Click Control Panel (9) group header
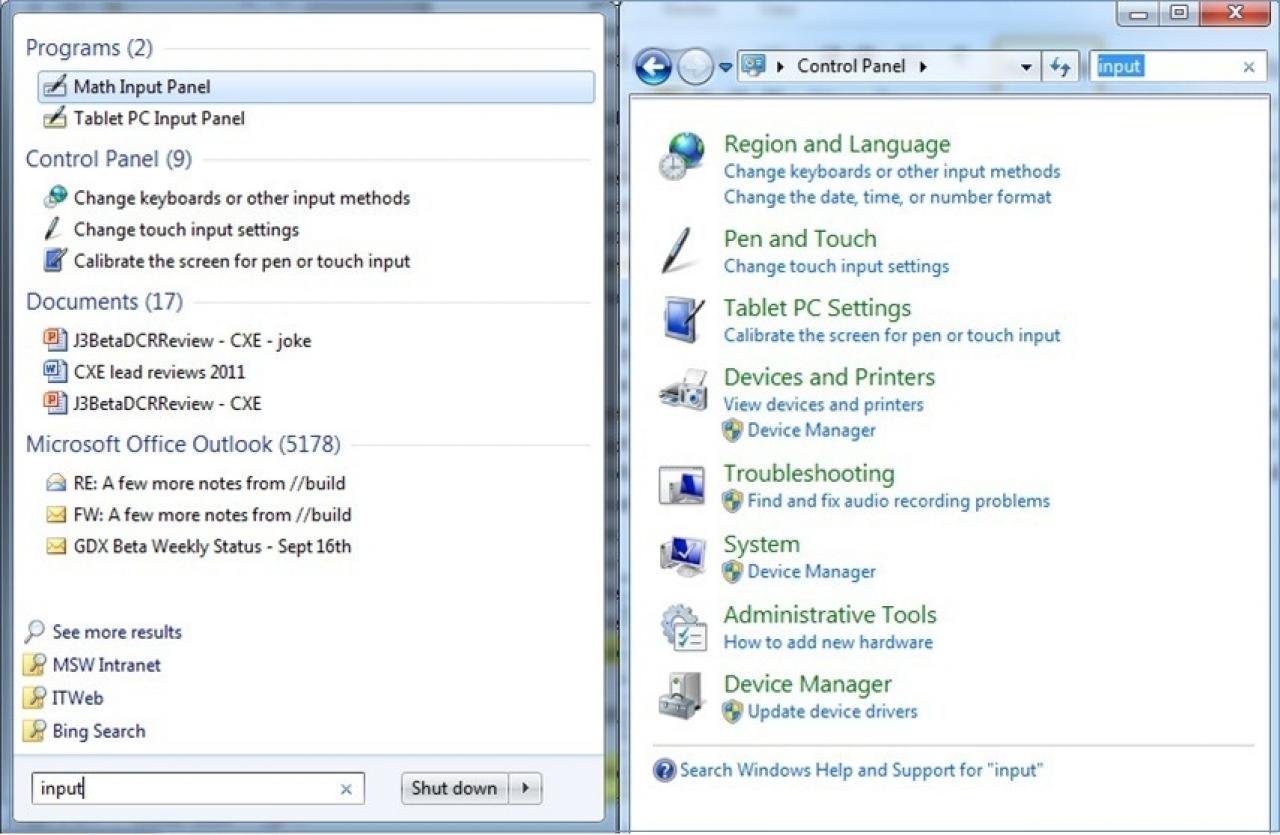 108,159
